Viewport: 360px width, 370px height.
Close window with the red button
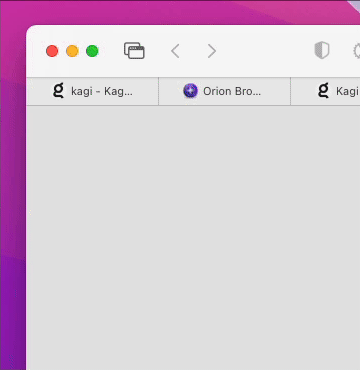click(52, 51)
